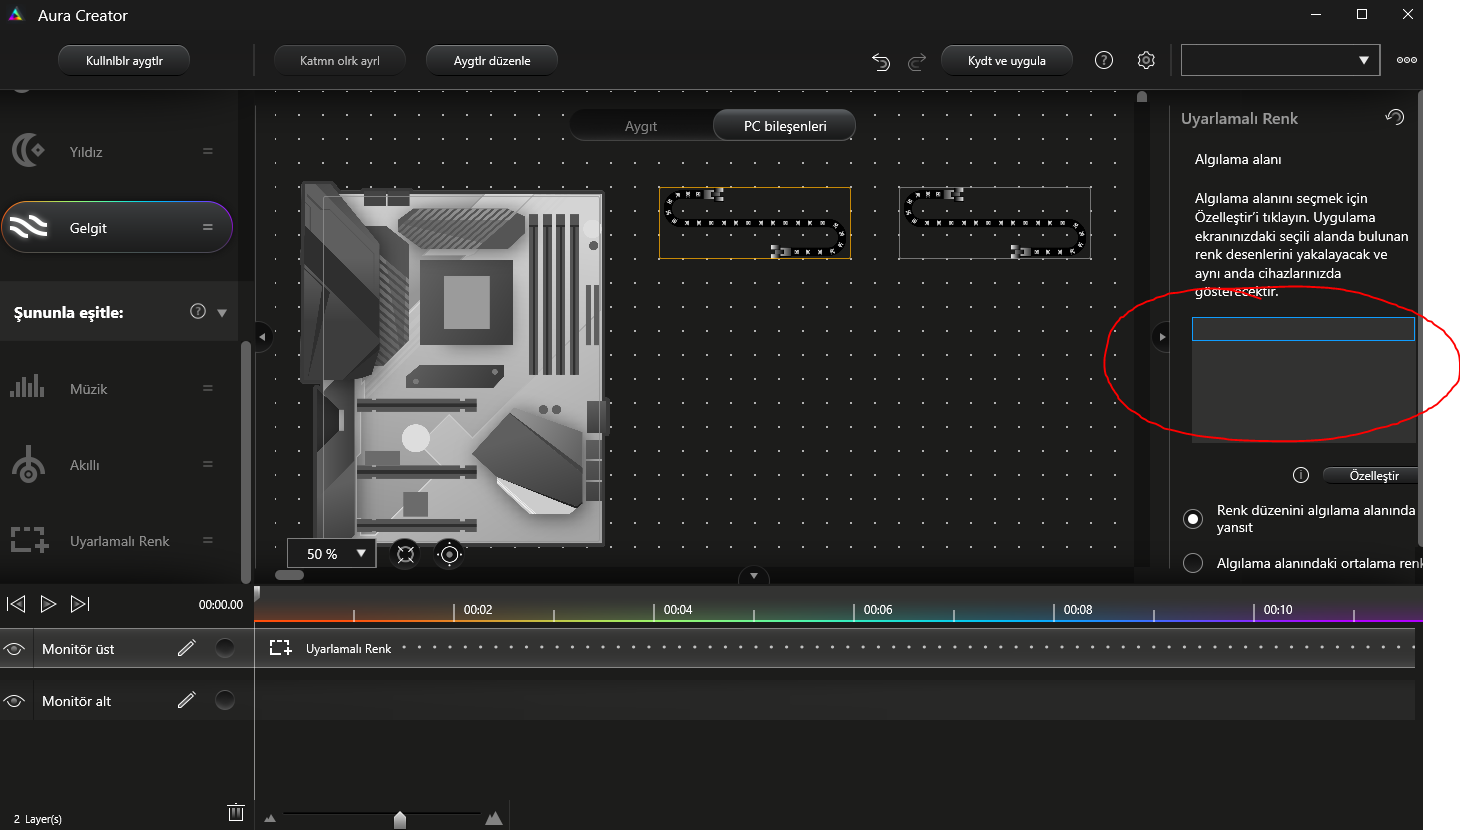
Task: Click the '2 Layer(s)' status text
Action: [x=38, y=819]
